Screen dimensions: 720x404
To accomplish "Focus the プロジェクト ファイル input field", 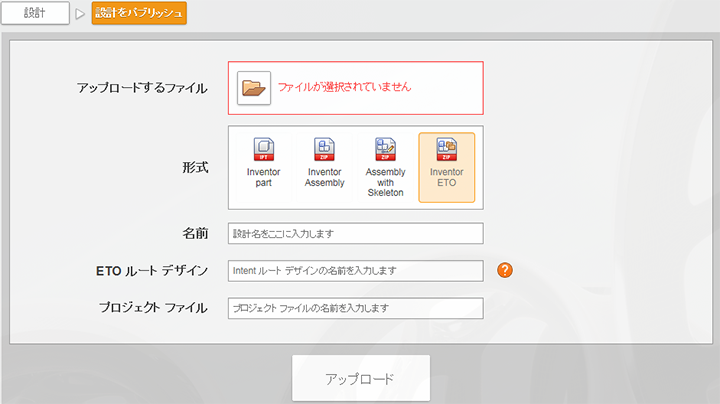I will coord(355,308).
